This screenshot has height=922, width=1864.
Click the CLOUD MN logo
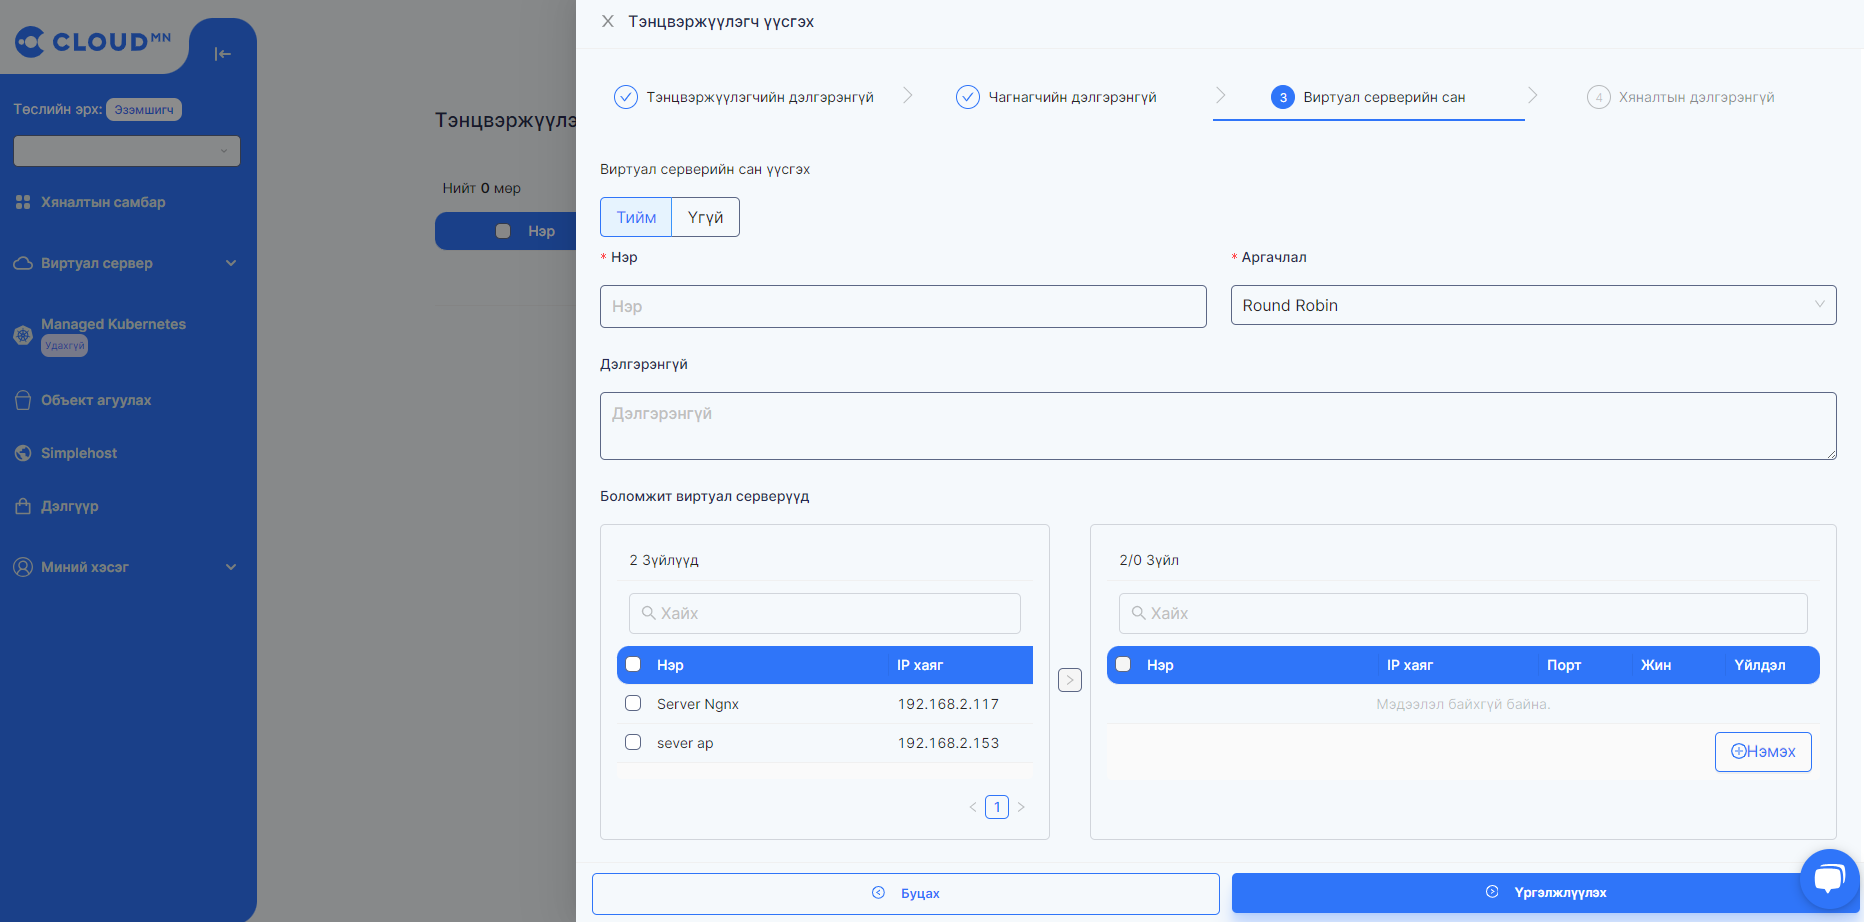(x=93, y=41)
